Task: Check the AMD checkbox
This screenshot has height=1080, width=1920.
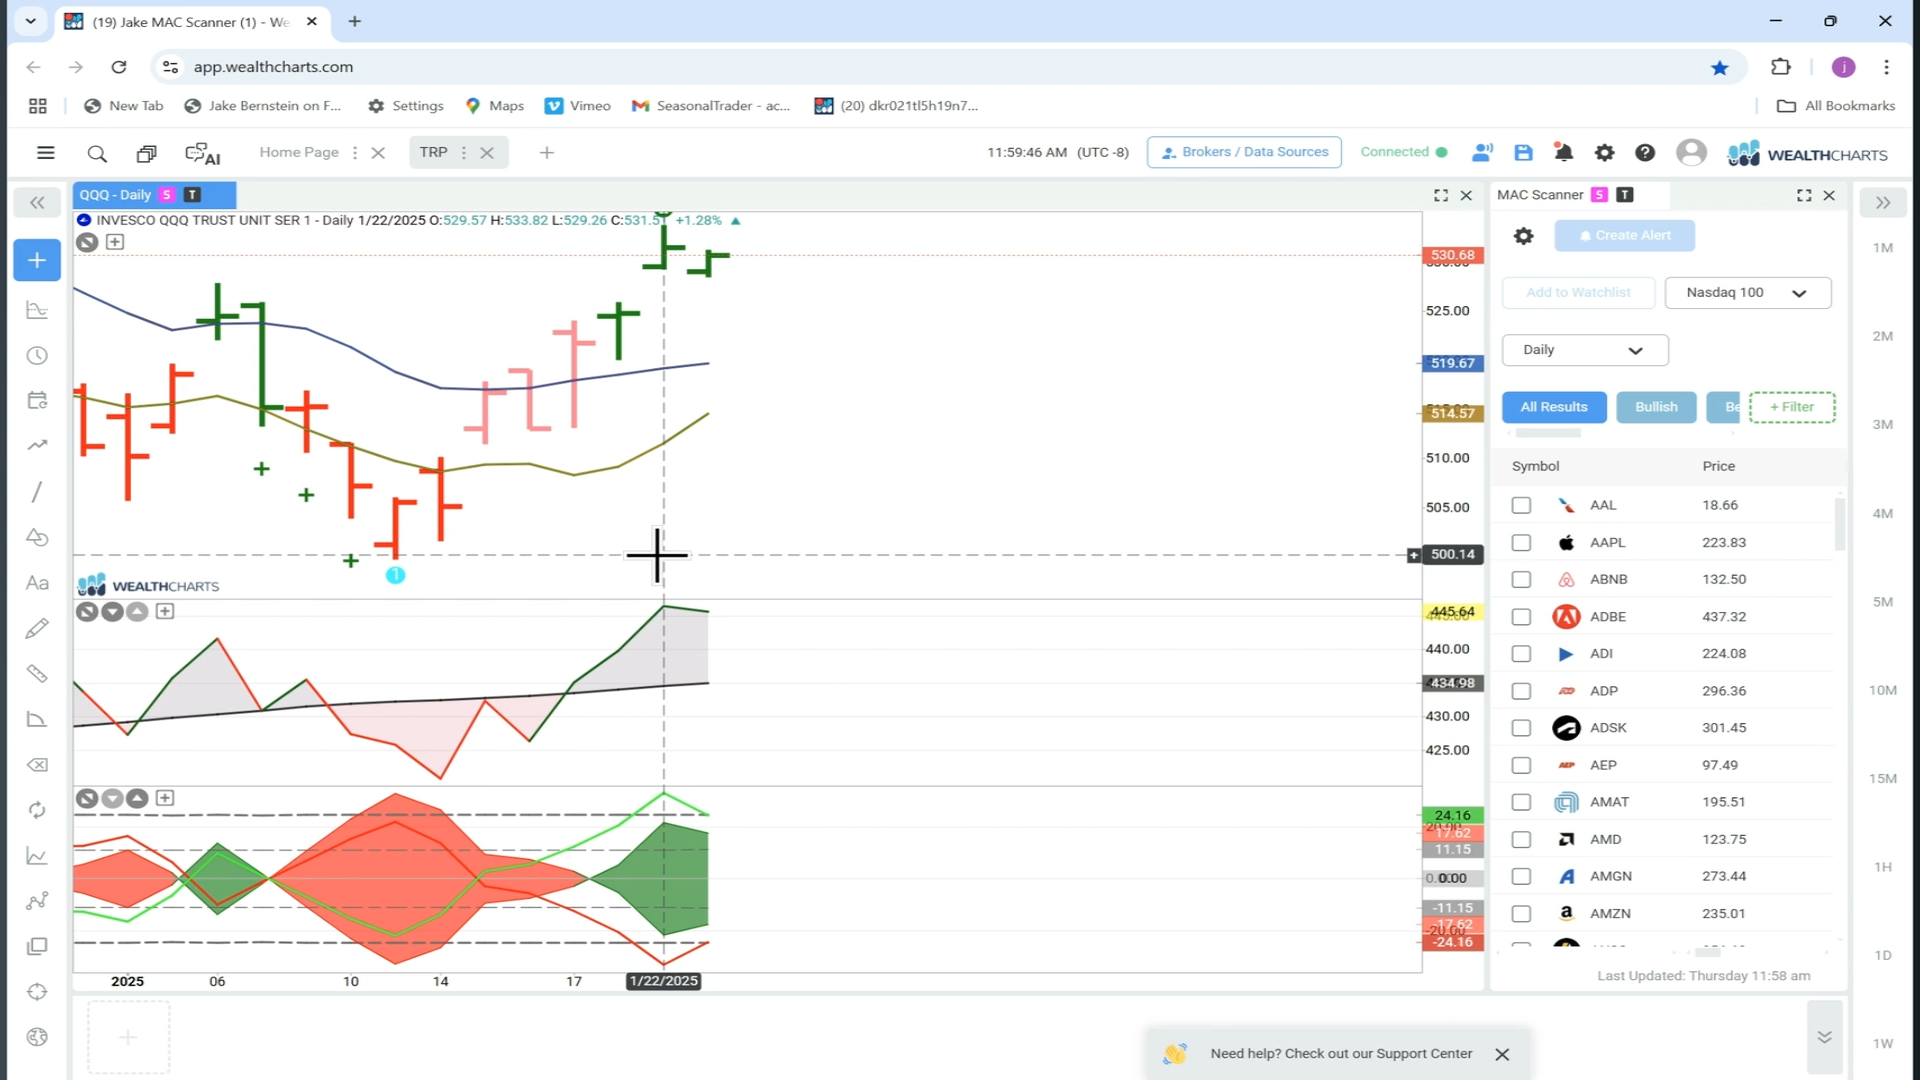Action: tap(1521, 840)
